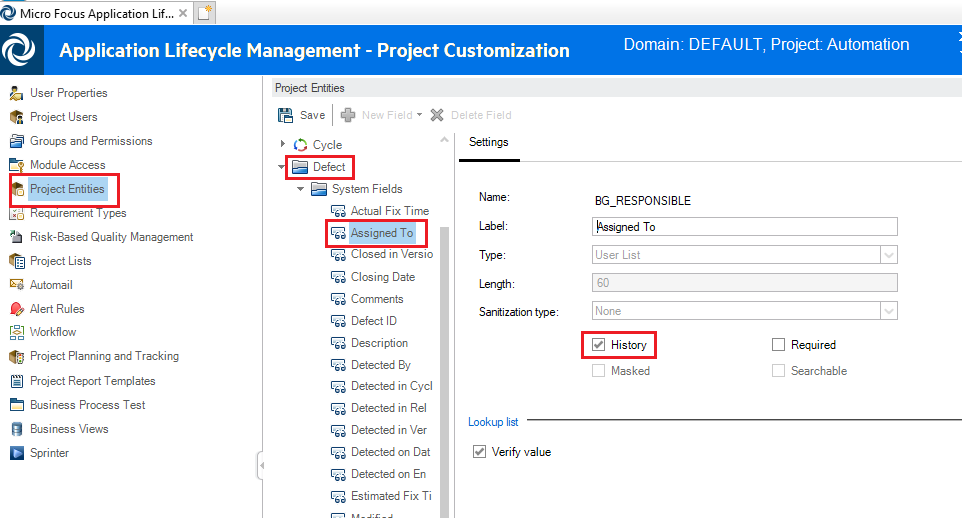Click the Automail envelope icon
This screenshot has height=518, width=962.
16,285
